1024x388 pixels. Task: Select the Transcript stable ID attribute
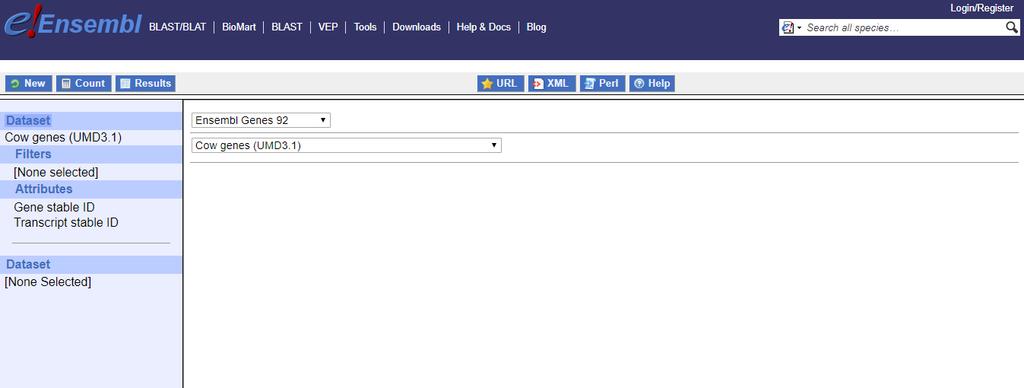[66, 223]
